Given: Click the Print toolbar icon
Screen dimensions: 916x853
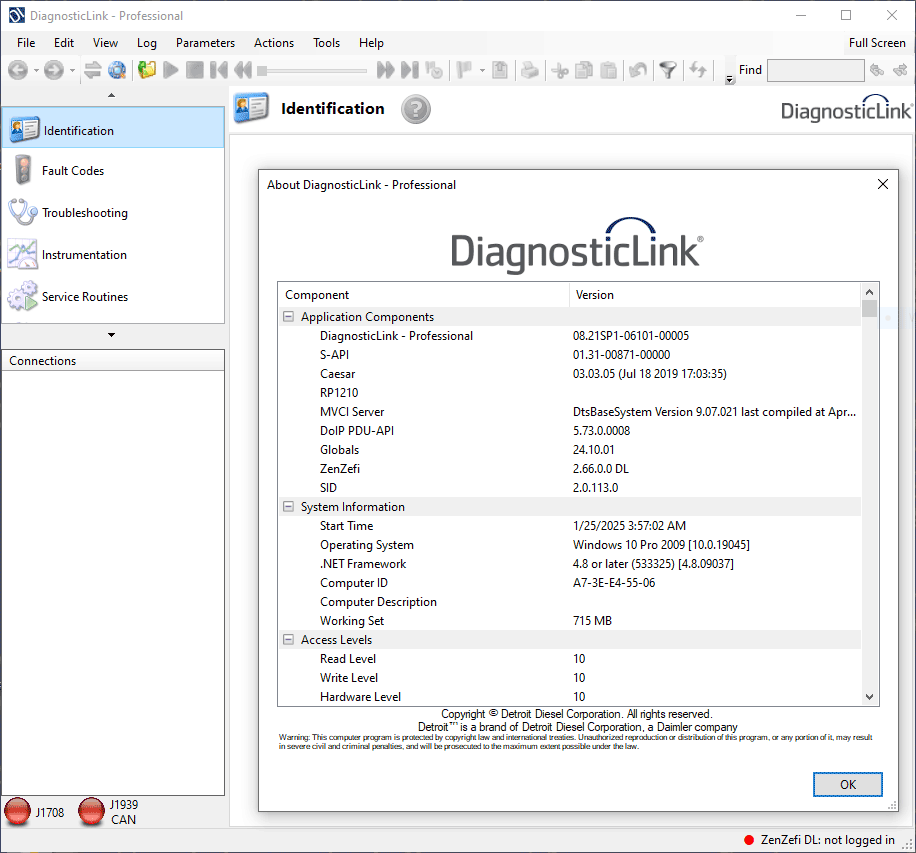Looking at the screenshot, I should pos(530,70).
